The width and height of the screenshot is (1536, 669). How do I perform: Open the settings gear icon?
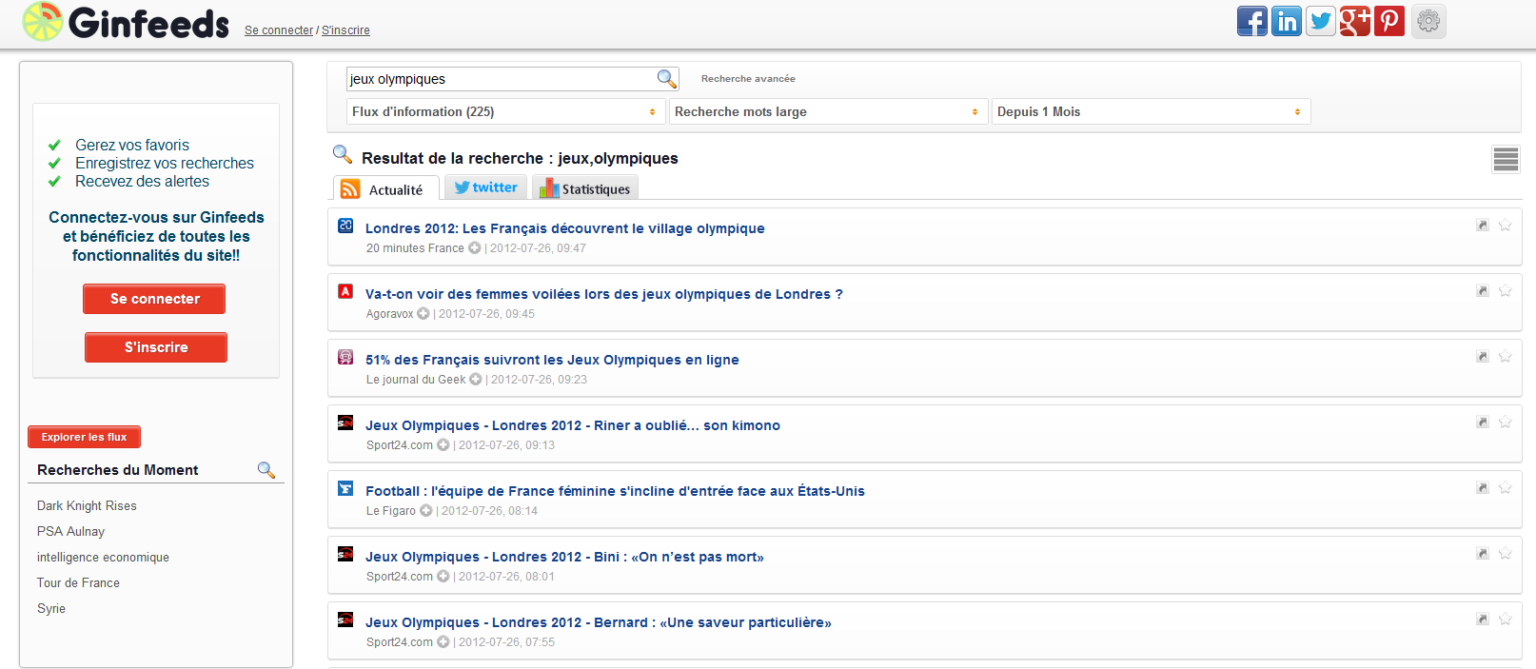[1428, 21]
